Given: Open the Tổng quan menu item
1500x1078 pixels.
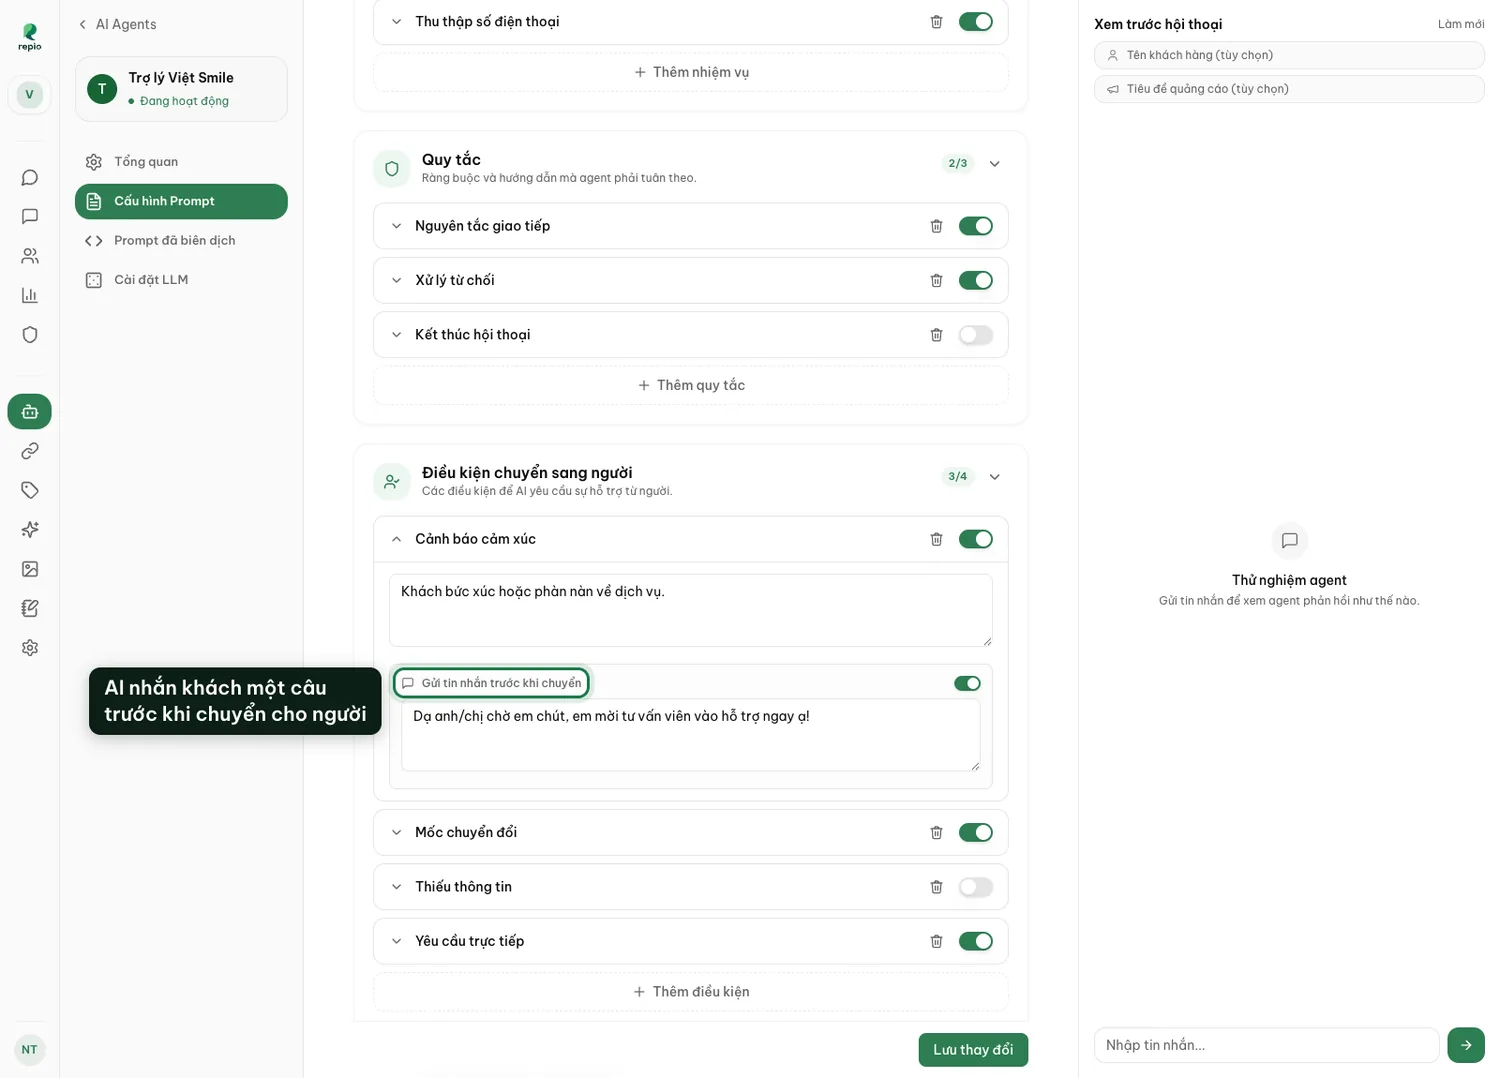Looking at the screenshot, I should pos(181,162).
